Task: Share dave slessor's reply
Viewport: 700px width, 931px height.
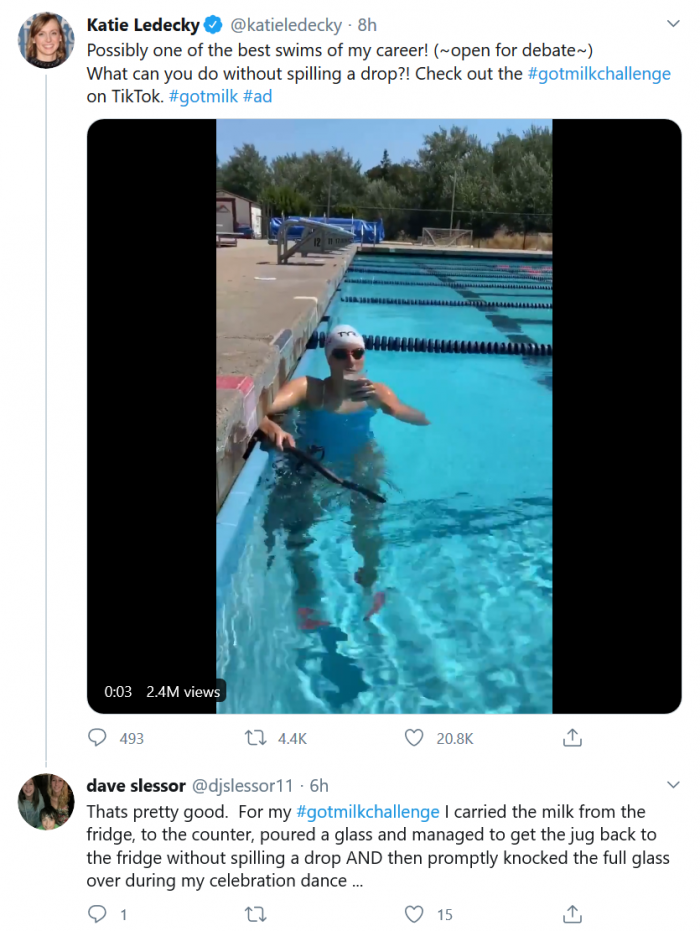Action: (572, 914)
